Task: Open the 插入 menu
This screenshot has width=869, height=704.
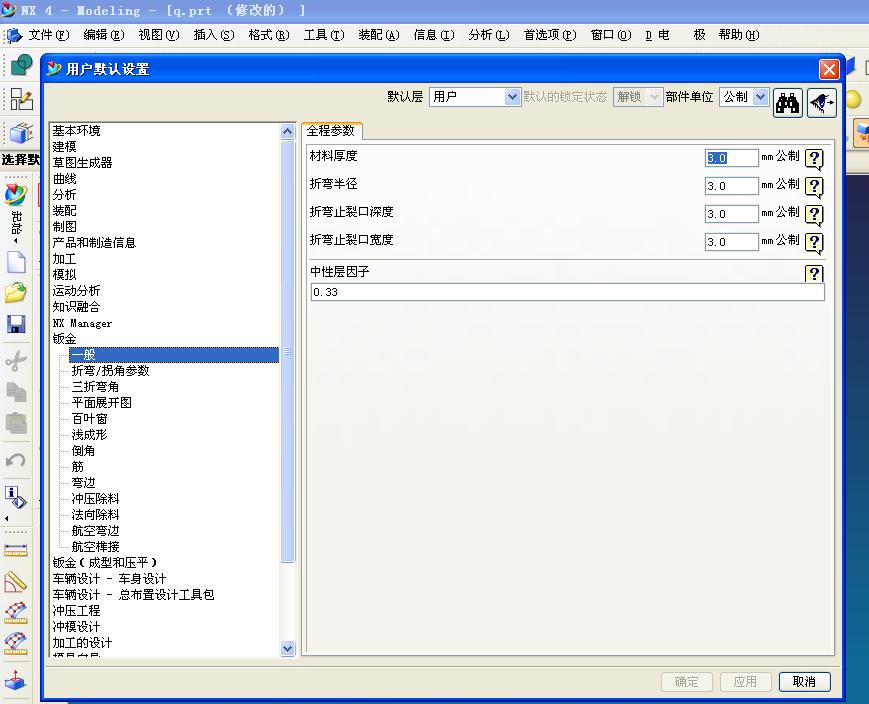Action: point(213,35)
